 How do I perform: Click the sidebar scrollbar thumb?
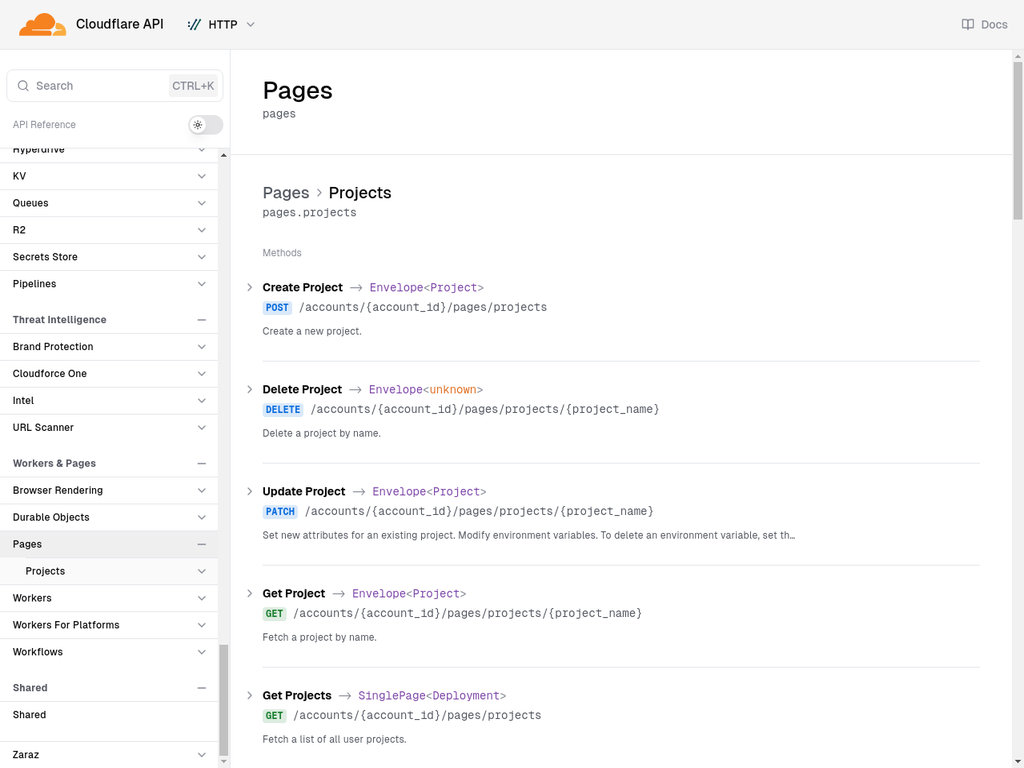click(224, 699)
